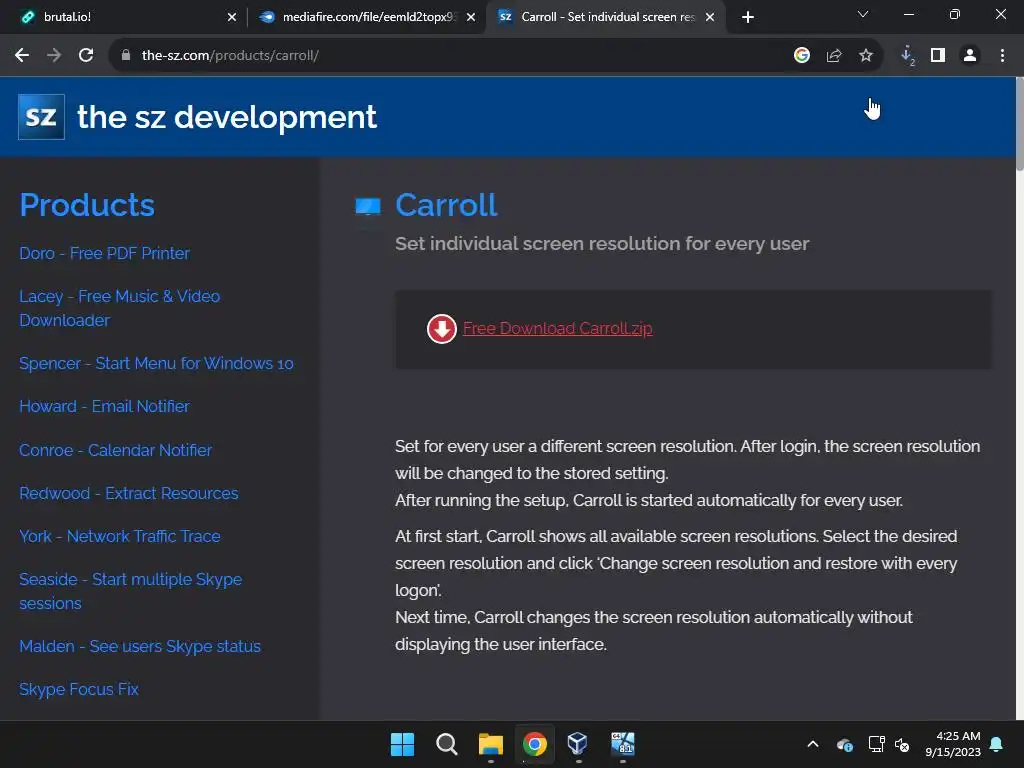This screenshot has height=768, width=1024.
Task: Click the page vertical scrollbar
Action: click(1019, 124)
